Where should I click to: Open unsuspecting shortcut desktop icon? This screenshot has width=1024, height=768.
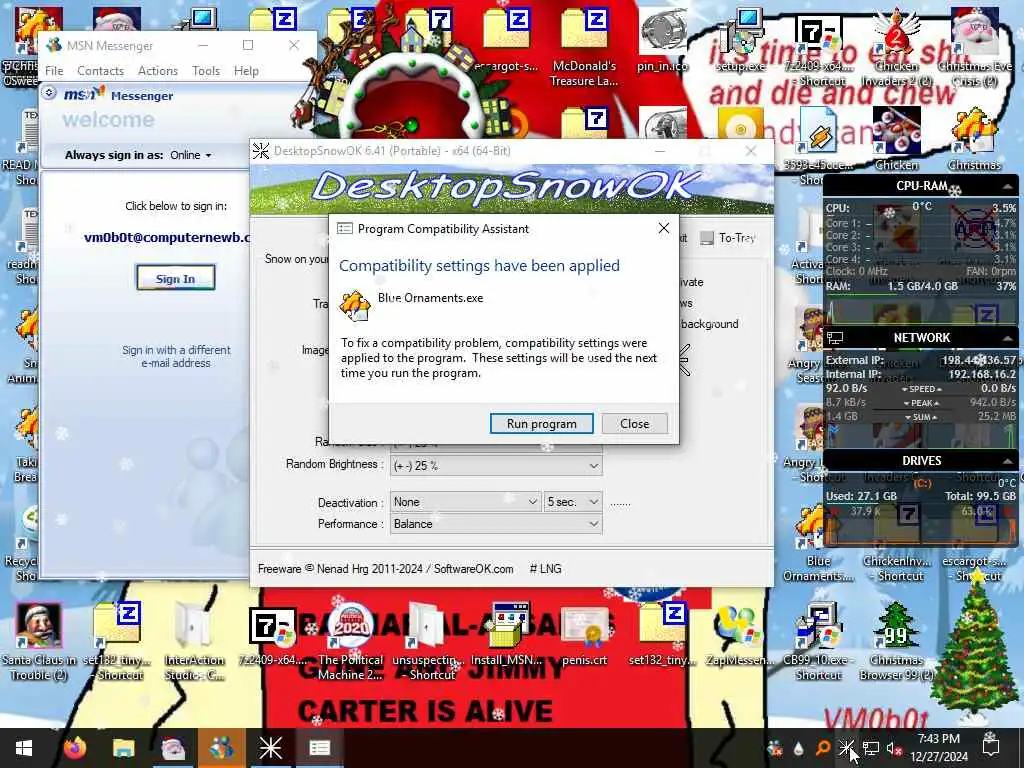[x=428, y=642]
